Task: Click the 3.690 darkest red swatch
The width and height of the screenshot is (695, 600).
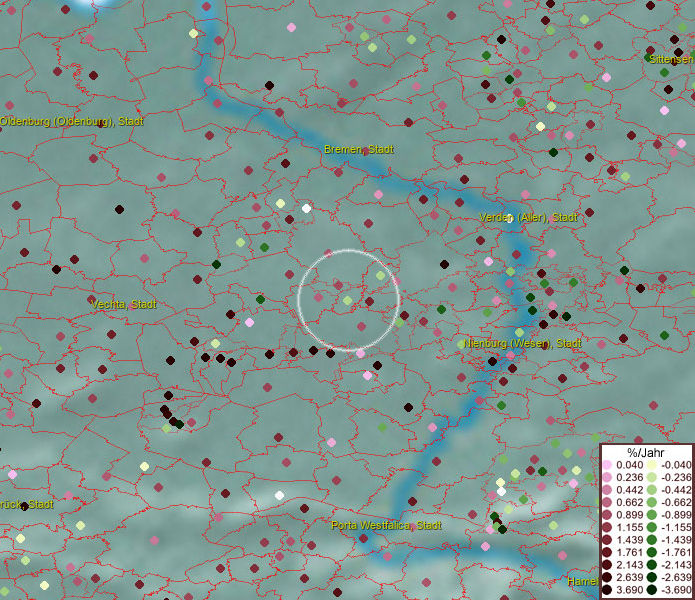Action: click(607, 590)
